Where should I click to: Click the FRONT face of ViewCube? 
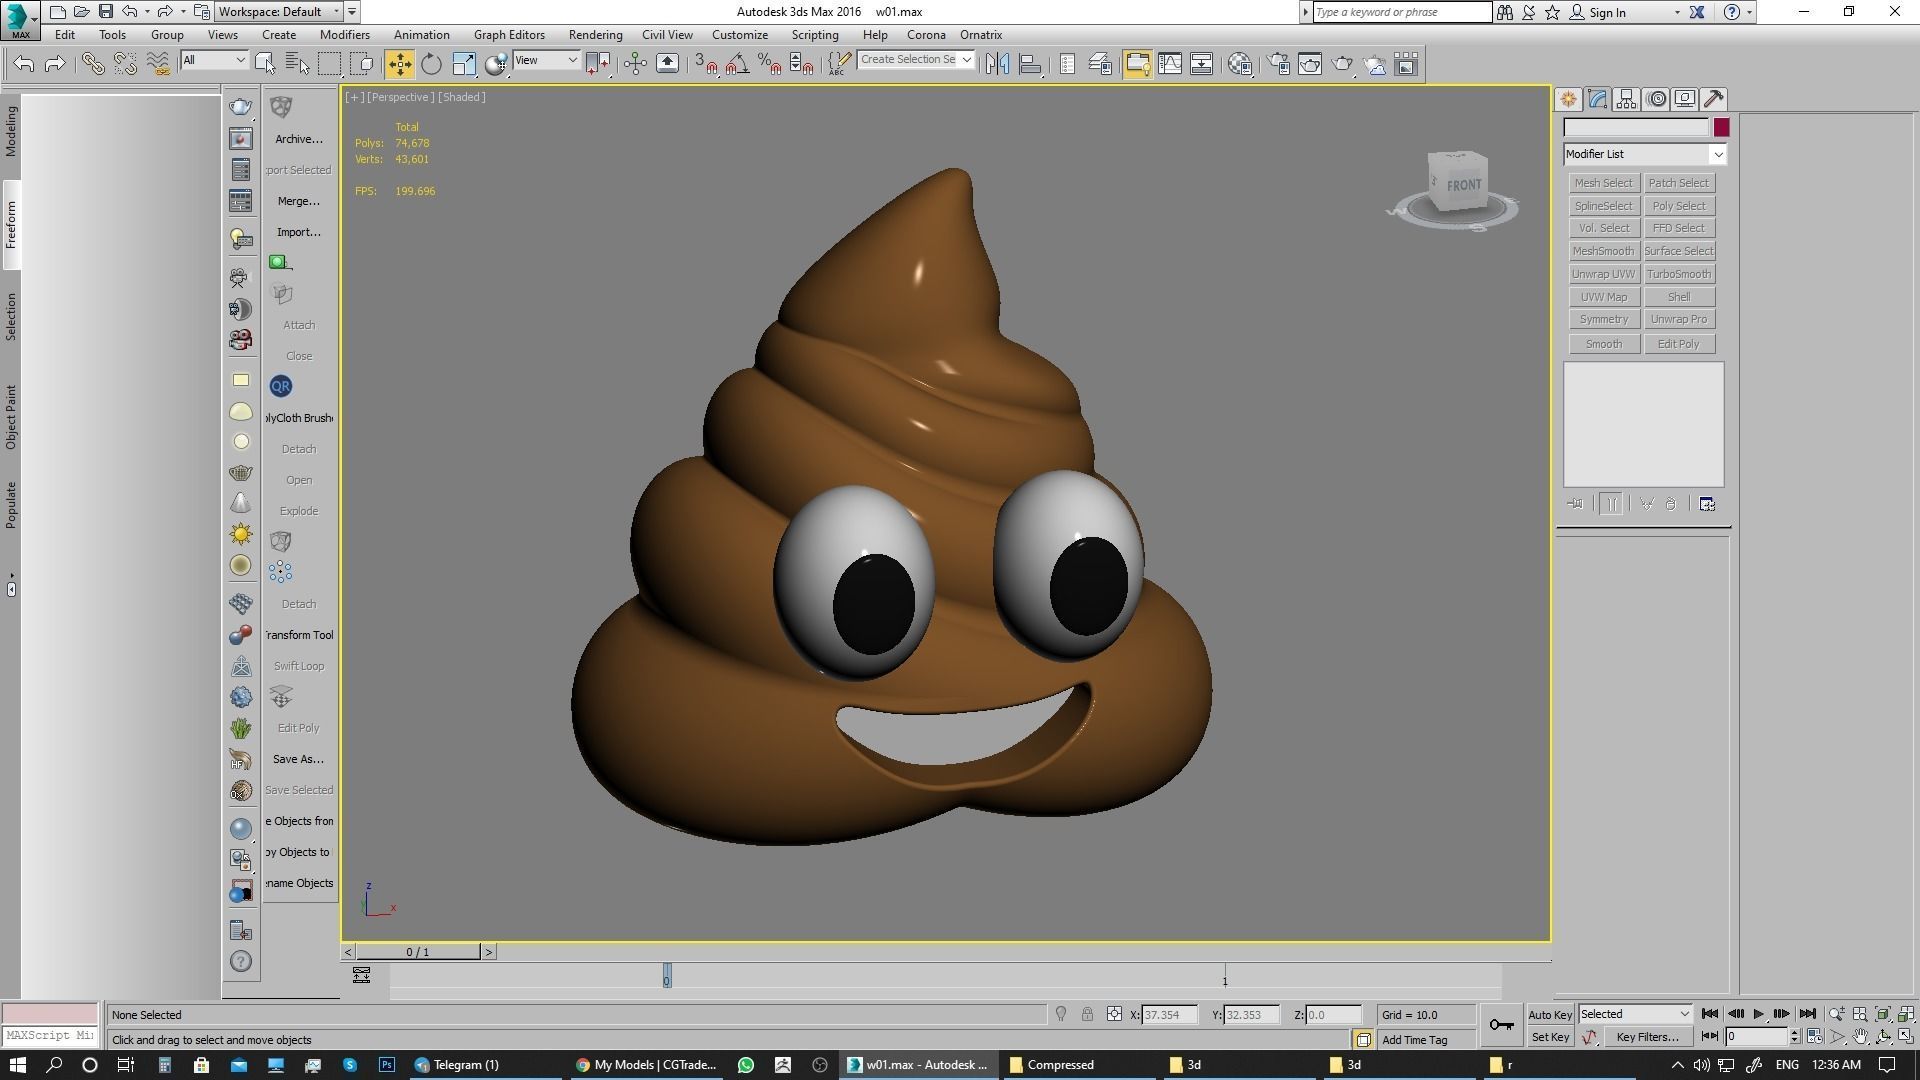point(1463,185)
